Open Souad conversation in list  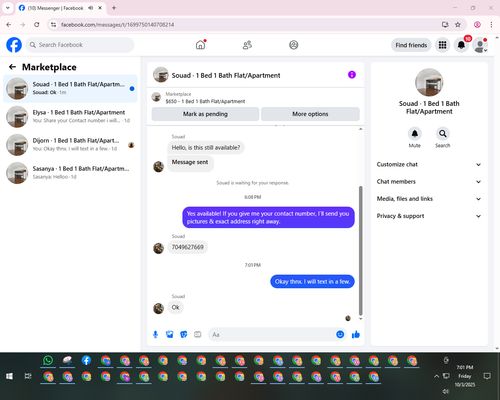pyautogui.click(x=70, y=89)
